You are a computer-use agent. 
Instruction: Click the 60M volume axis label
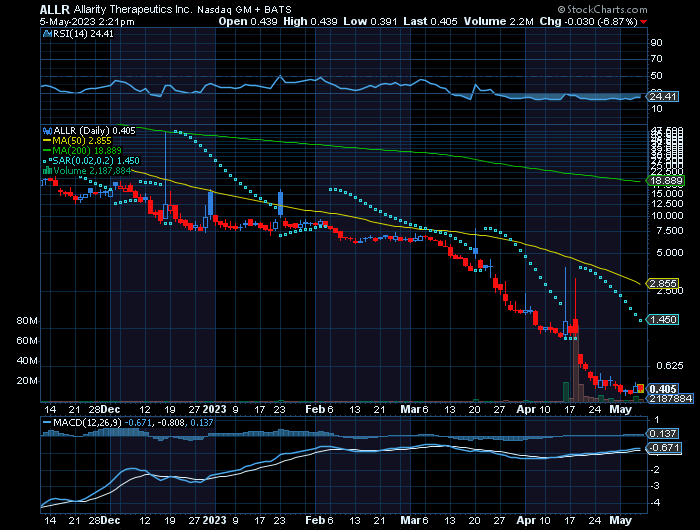tap(27, 341)
